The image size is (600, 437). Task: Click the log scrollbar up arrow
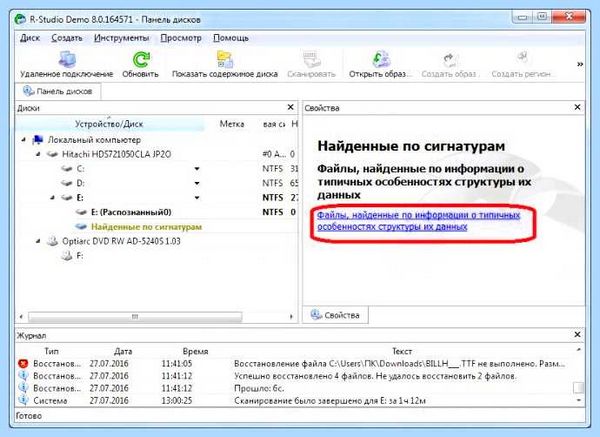(579, 350)
